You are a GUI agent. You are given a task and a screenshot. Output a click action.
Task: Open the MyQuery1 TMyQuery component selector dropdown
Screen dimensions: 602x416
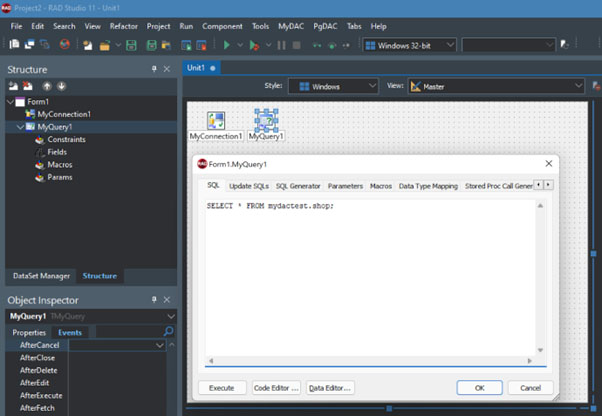(x=171, y=316)
